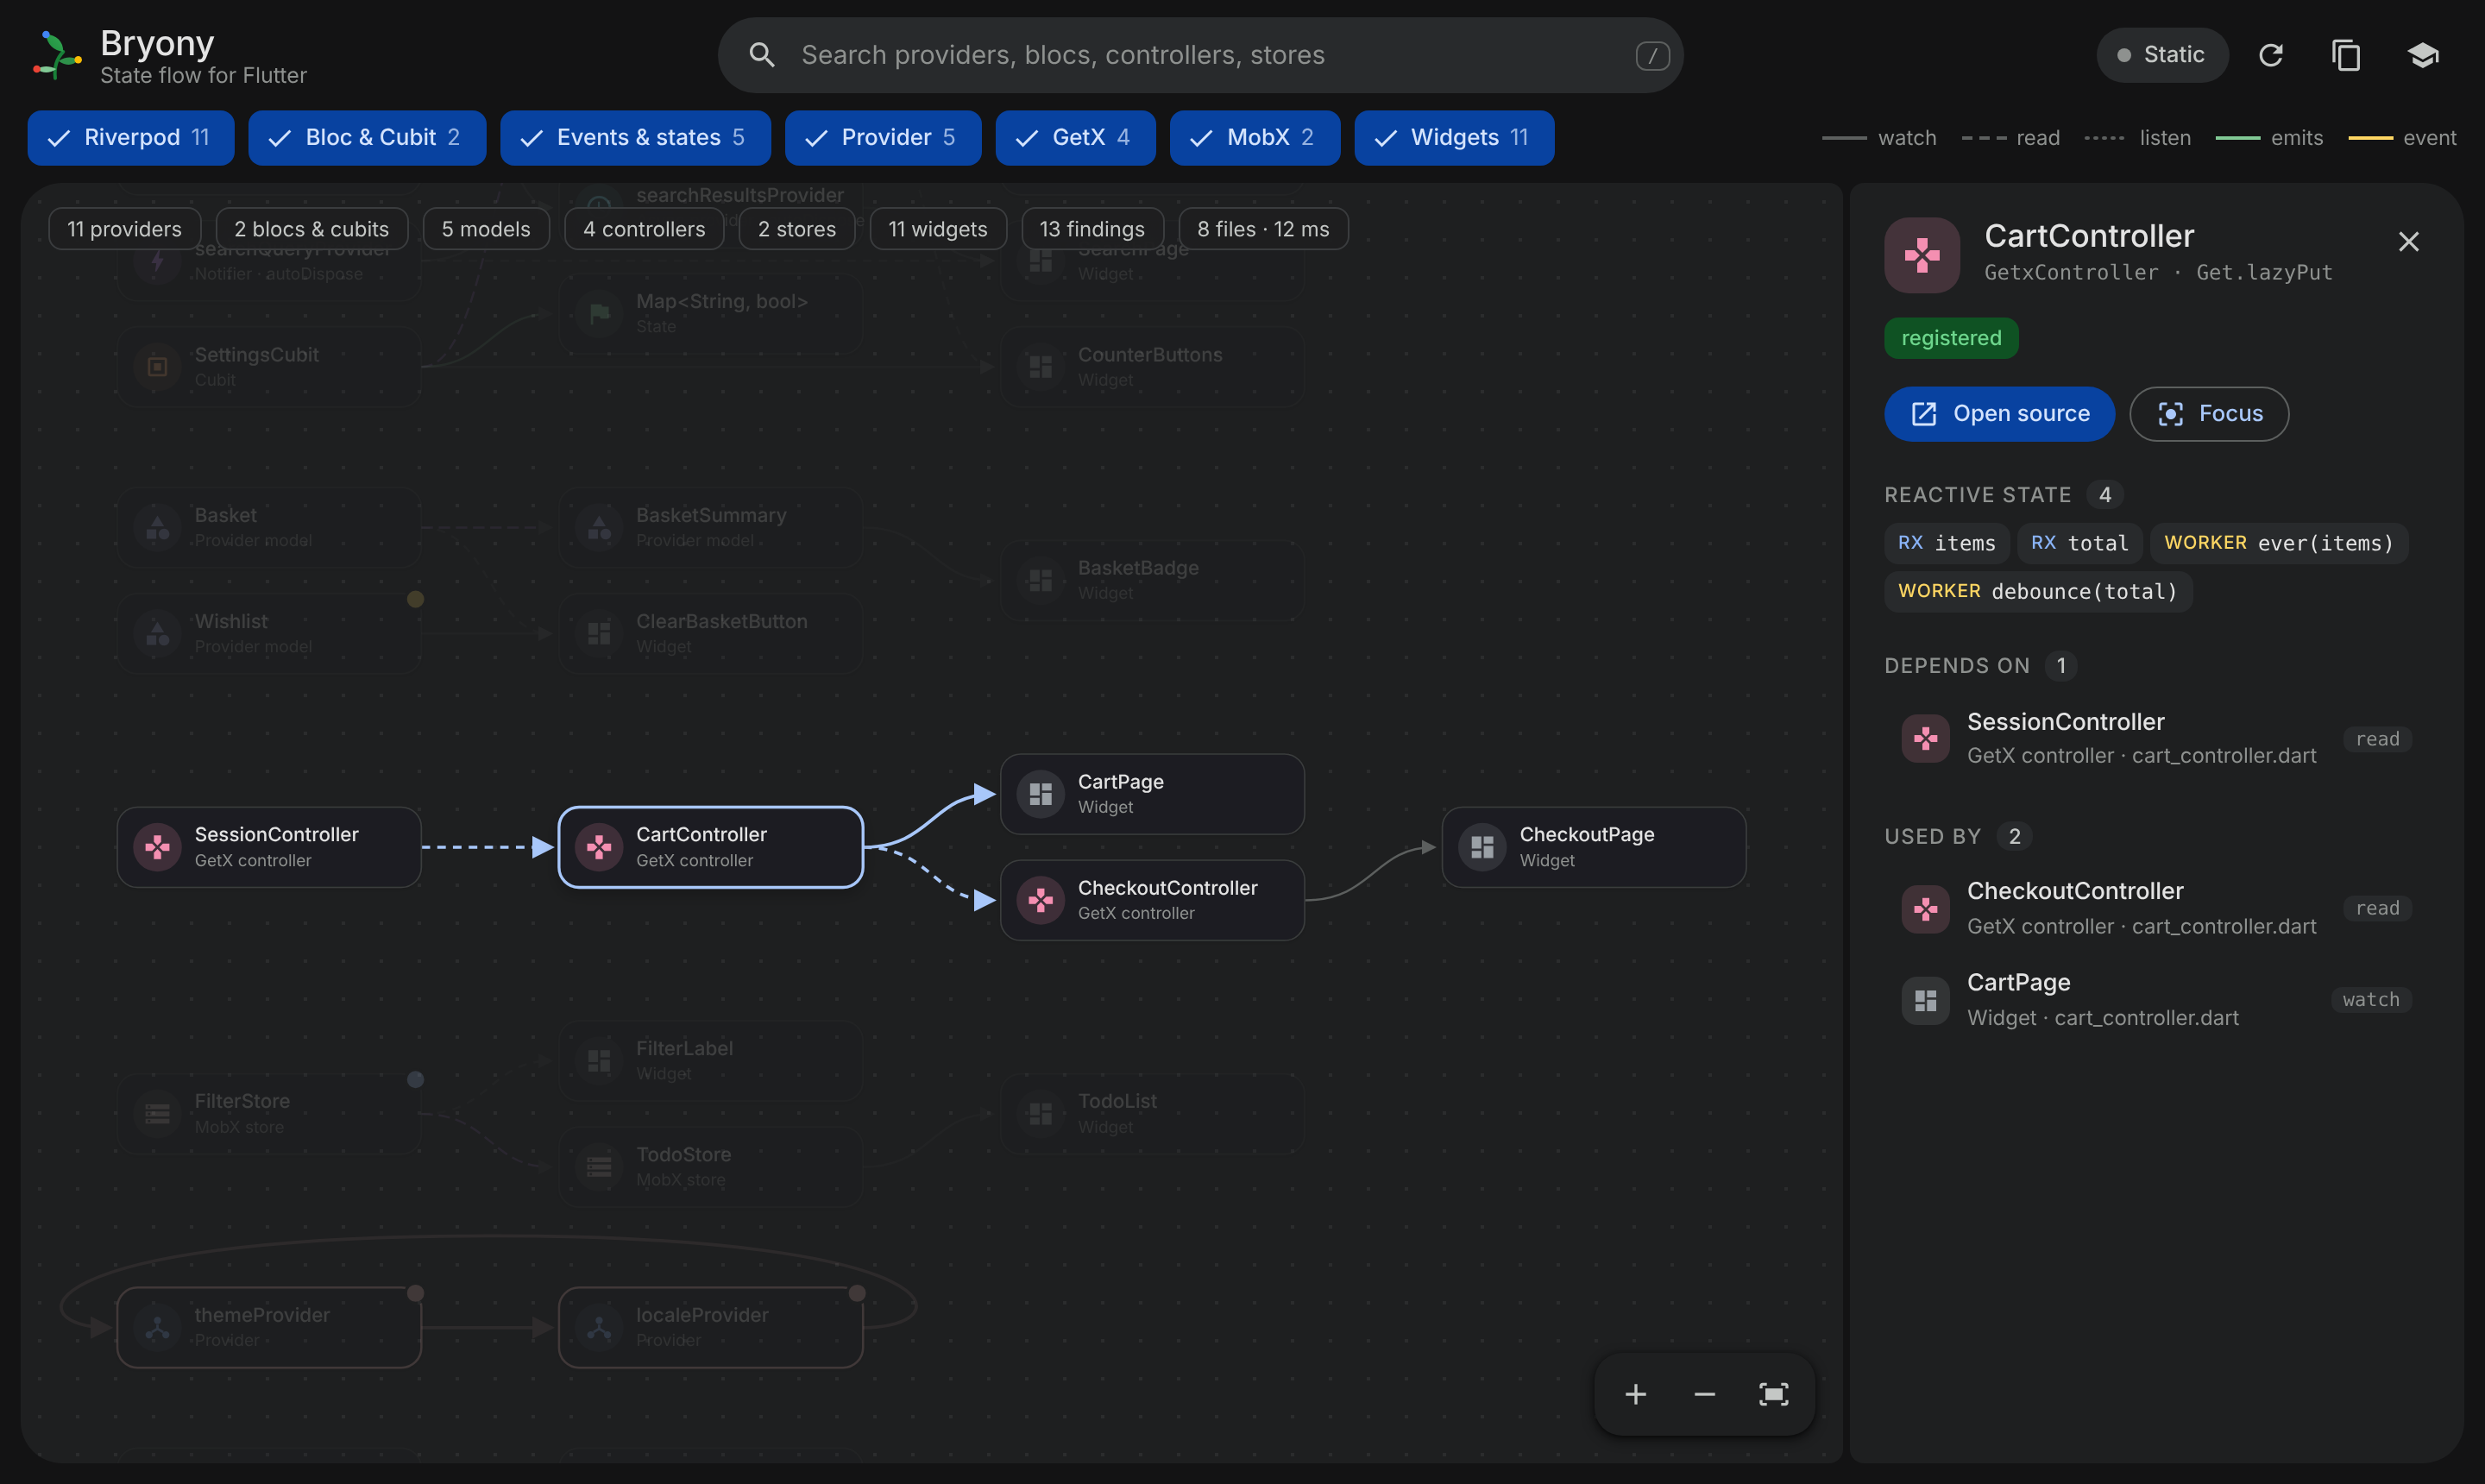Zoom in with the plus icon

pos(1635,1394)
